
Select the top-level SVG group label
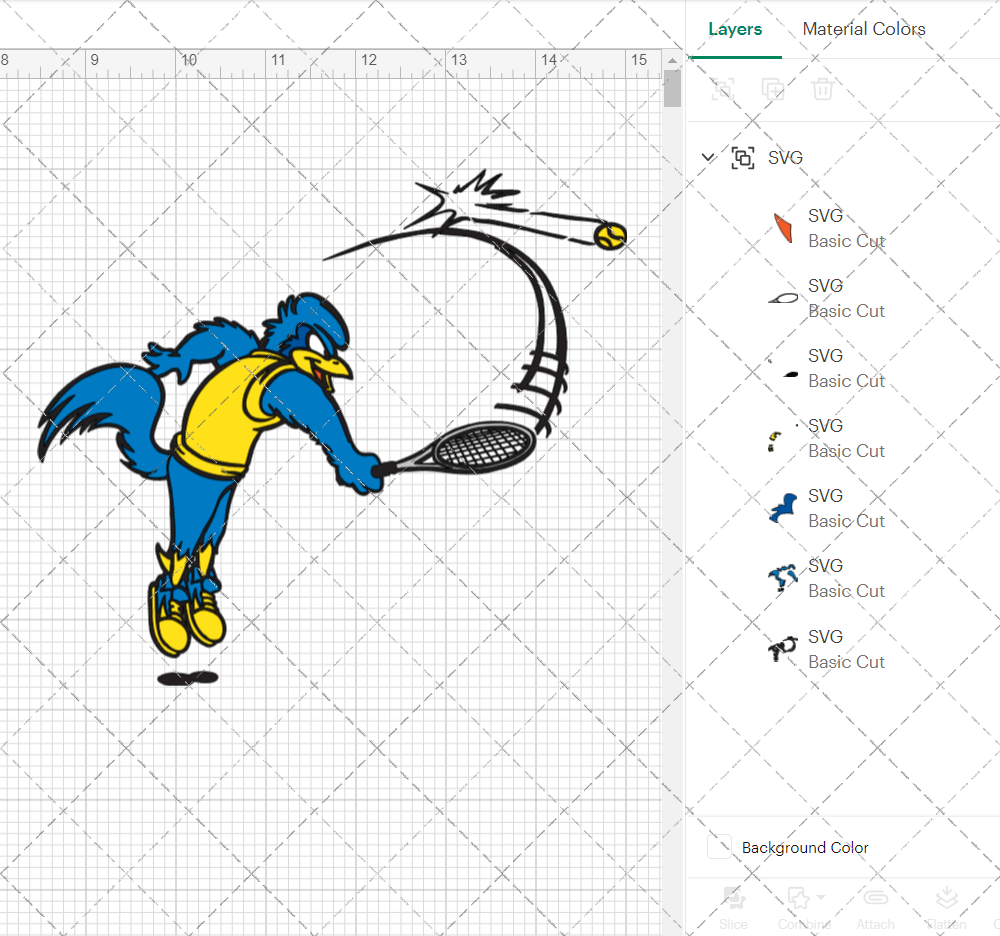[785, 157]
